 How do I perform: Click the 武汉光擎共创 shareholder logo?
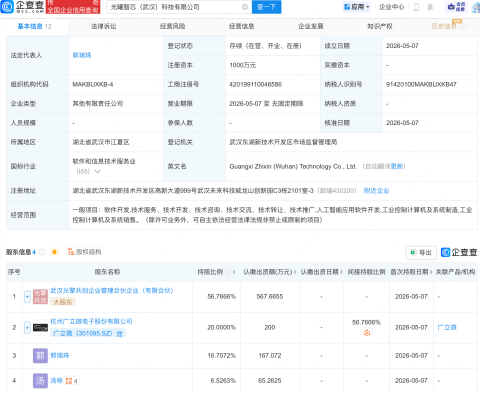point(40,296)
